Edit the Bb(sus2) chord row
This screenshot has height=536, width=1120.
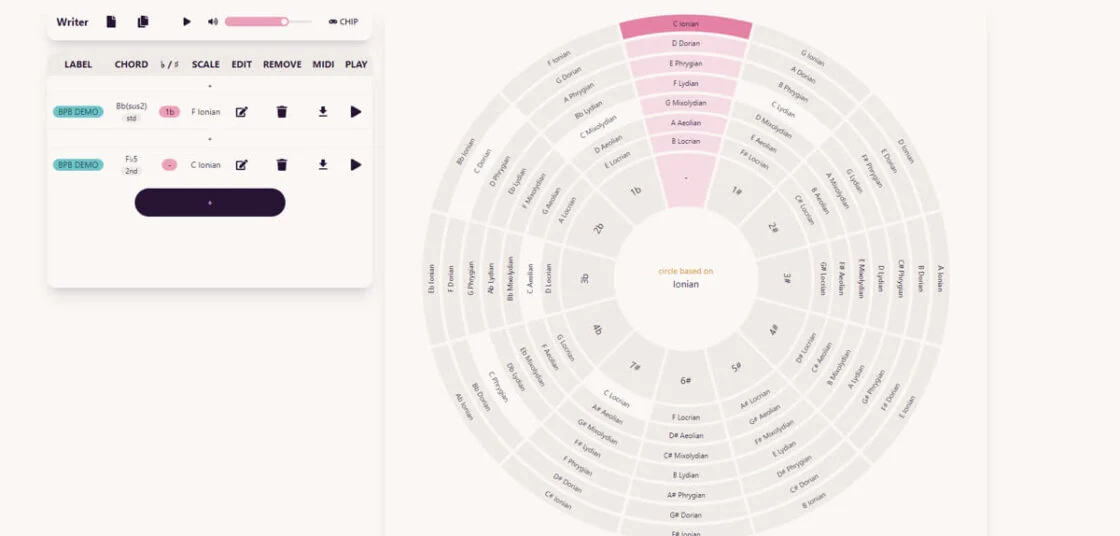(241, 112)
